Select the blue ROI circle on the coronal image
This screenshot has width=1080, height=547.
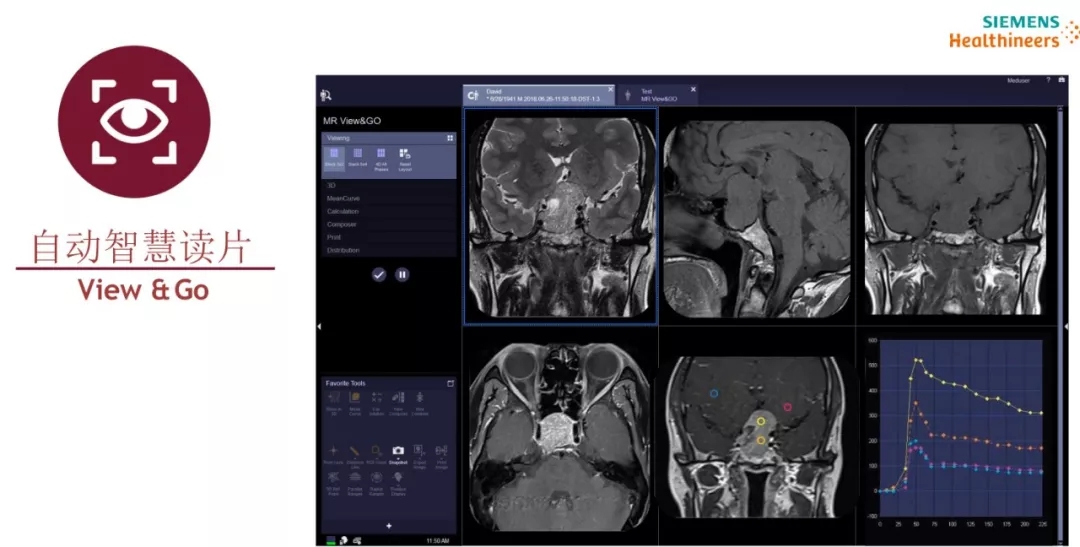pos(714,394)
